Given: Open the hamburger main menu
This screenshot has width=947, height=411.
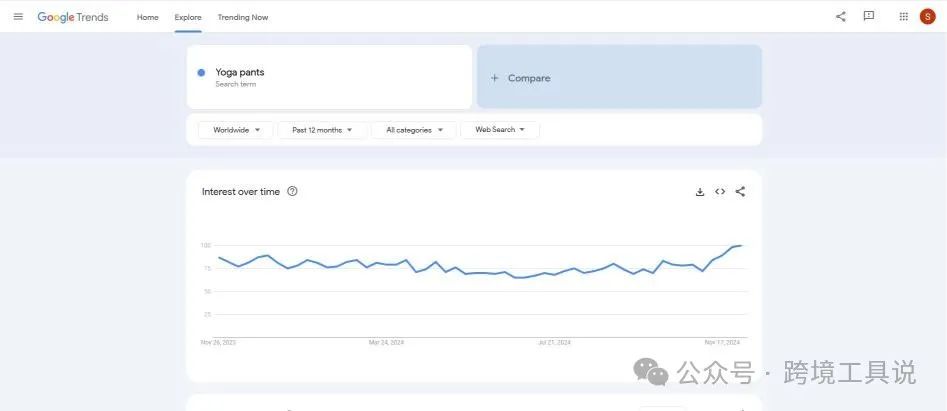Looking at the screenshot, I should click(x=18, y=17).
